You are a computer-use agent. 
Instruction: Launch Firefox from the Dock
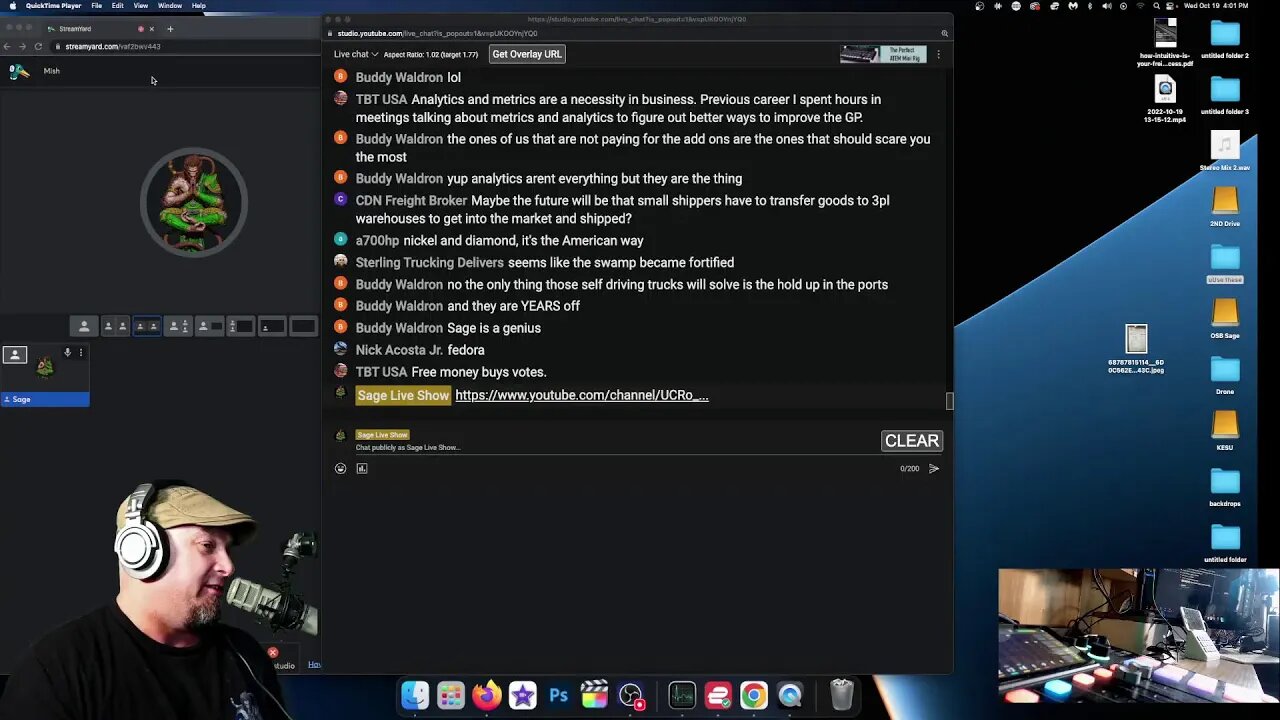[x=487, y=694]
